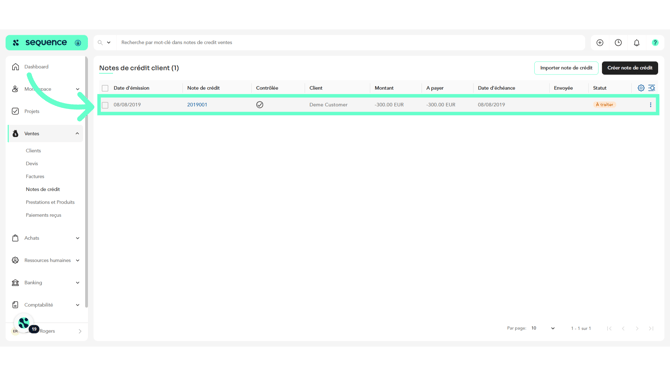
Task: Open the green help question mark
Action: [x=655, y=43]
